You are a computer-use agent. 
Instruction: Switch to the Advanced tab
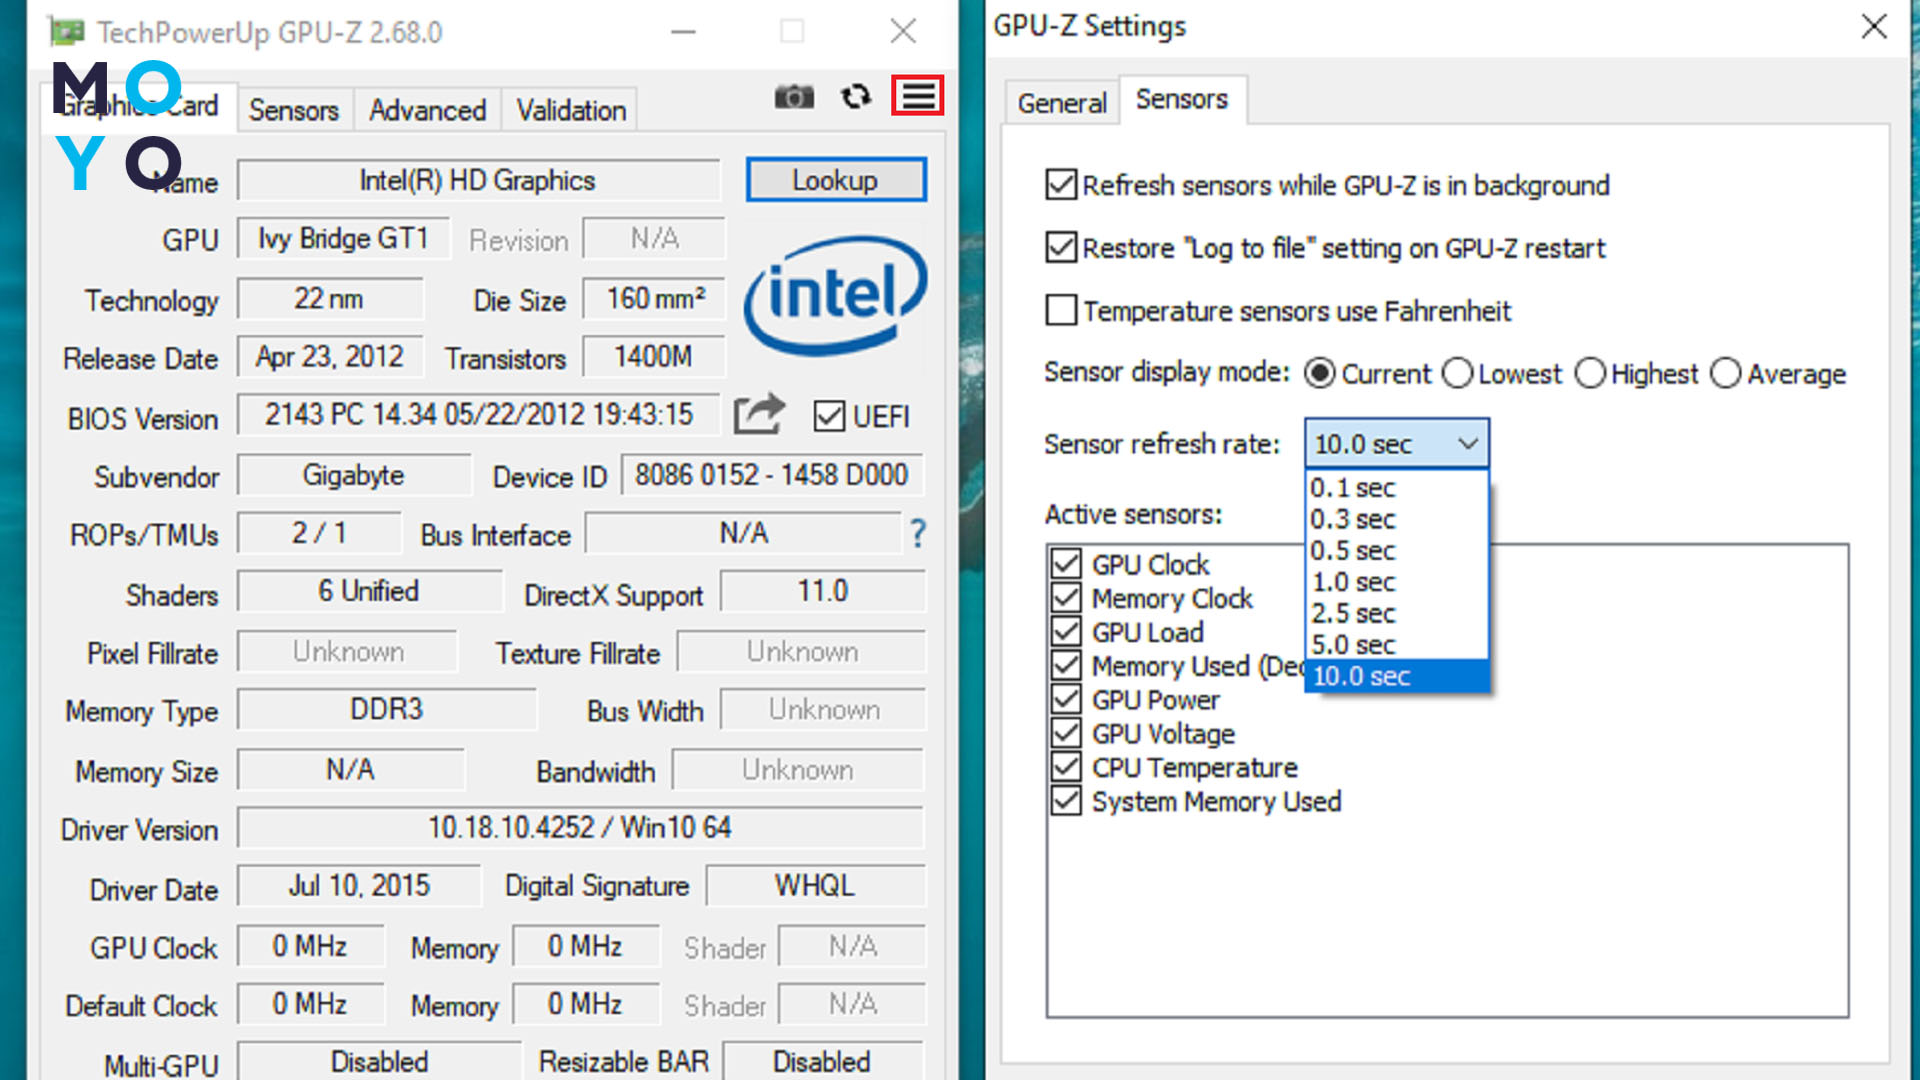(427, 110)
